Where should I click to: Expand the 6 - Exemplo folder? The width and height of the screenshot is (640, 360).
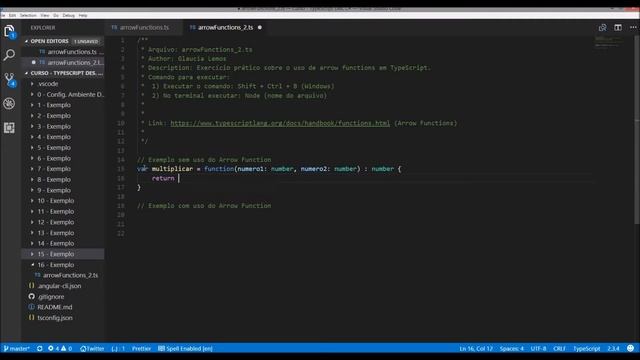click(63, 158)
